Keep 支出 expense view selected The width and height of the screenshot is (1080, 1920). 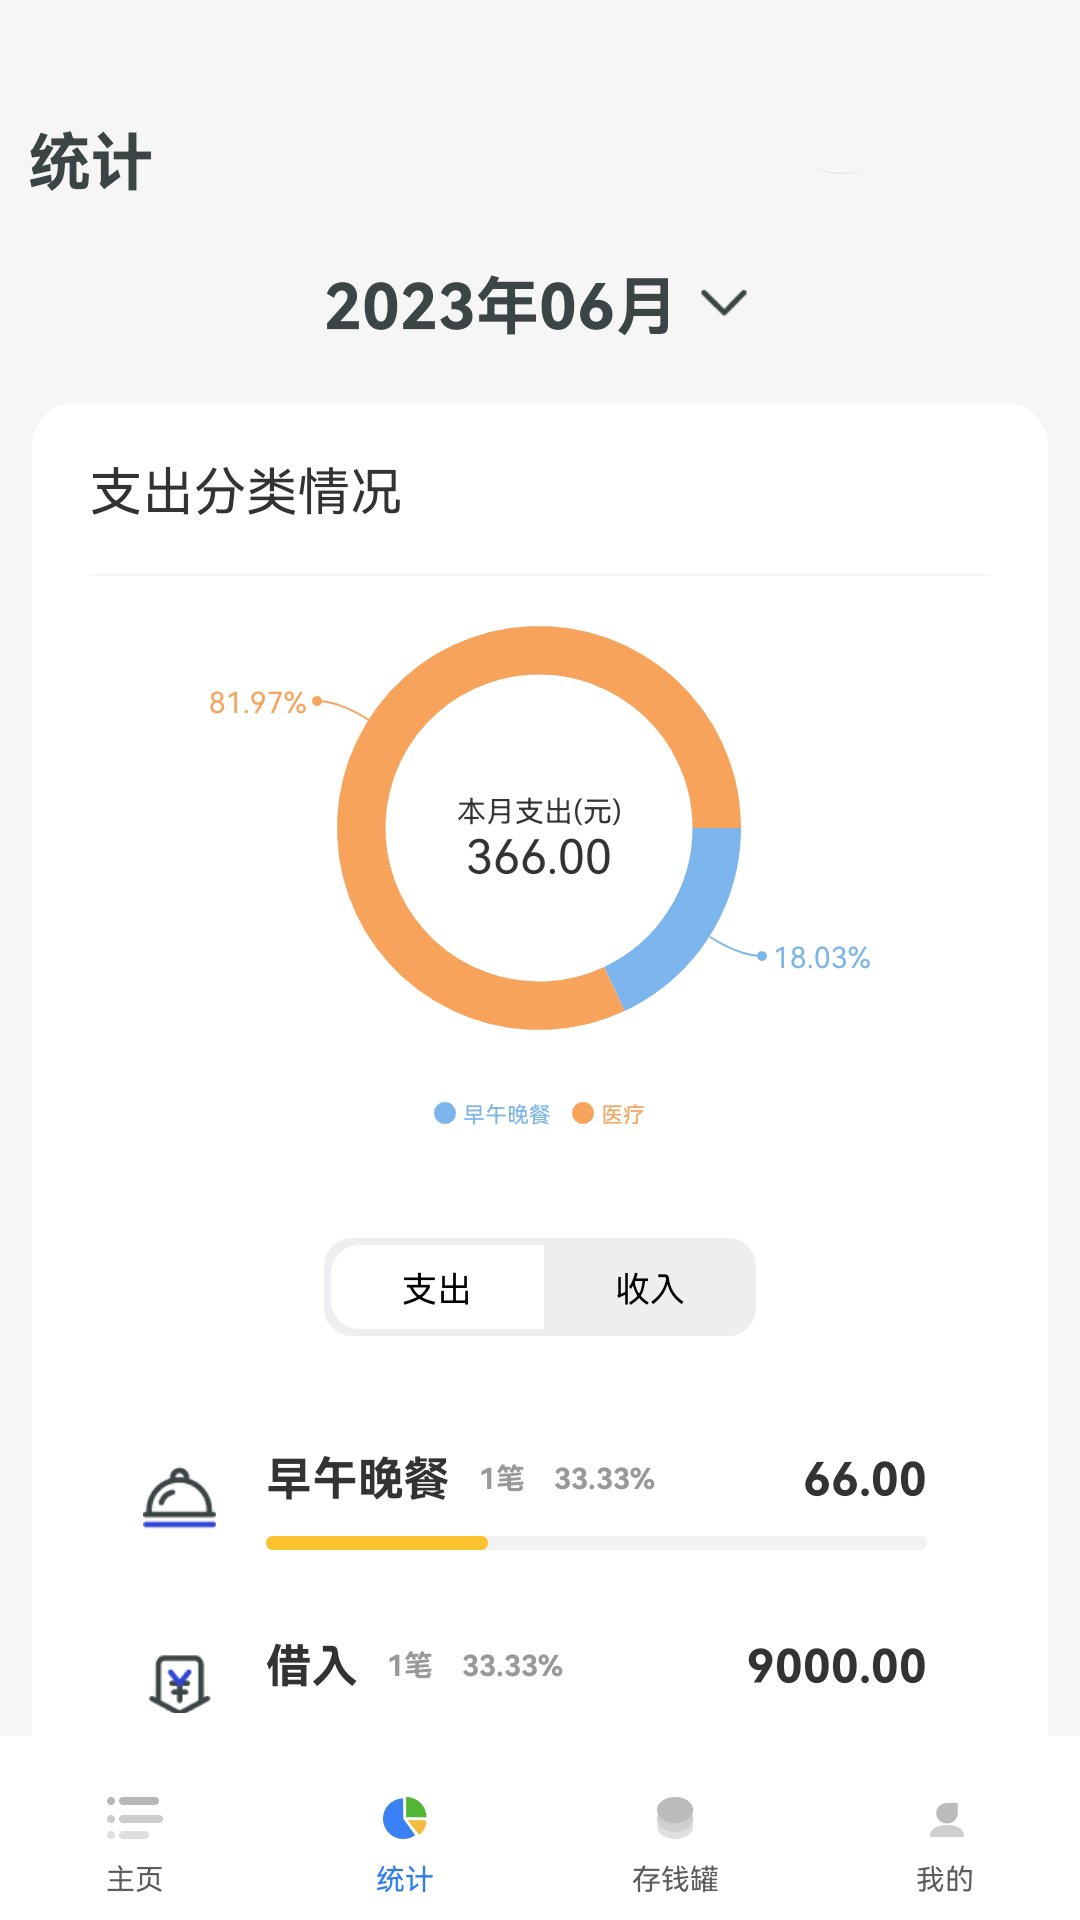434,1289
